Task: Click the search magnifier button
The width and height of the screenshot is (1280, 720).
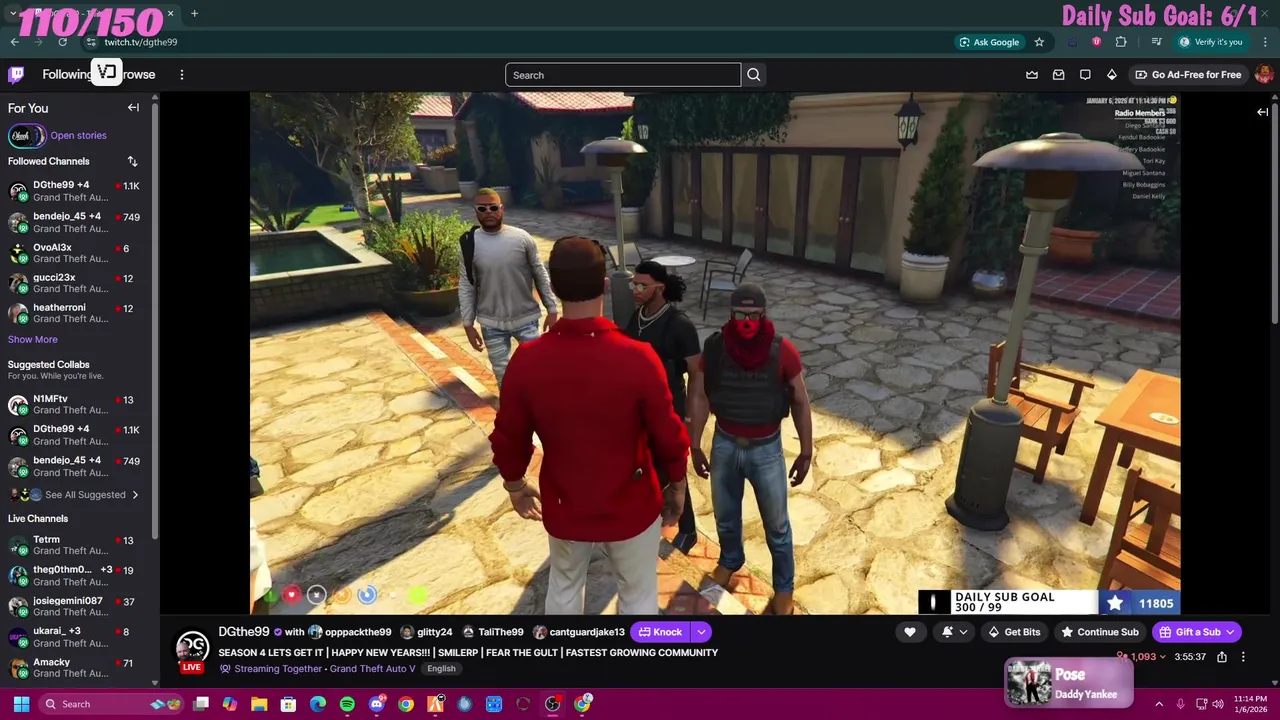Action: point(753,75)
